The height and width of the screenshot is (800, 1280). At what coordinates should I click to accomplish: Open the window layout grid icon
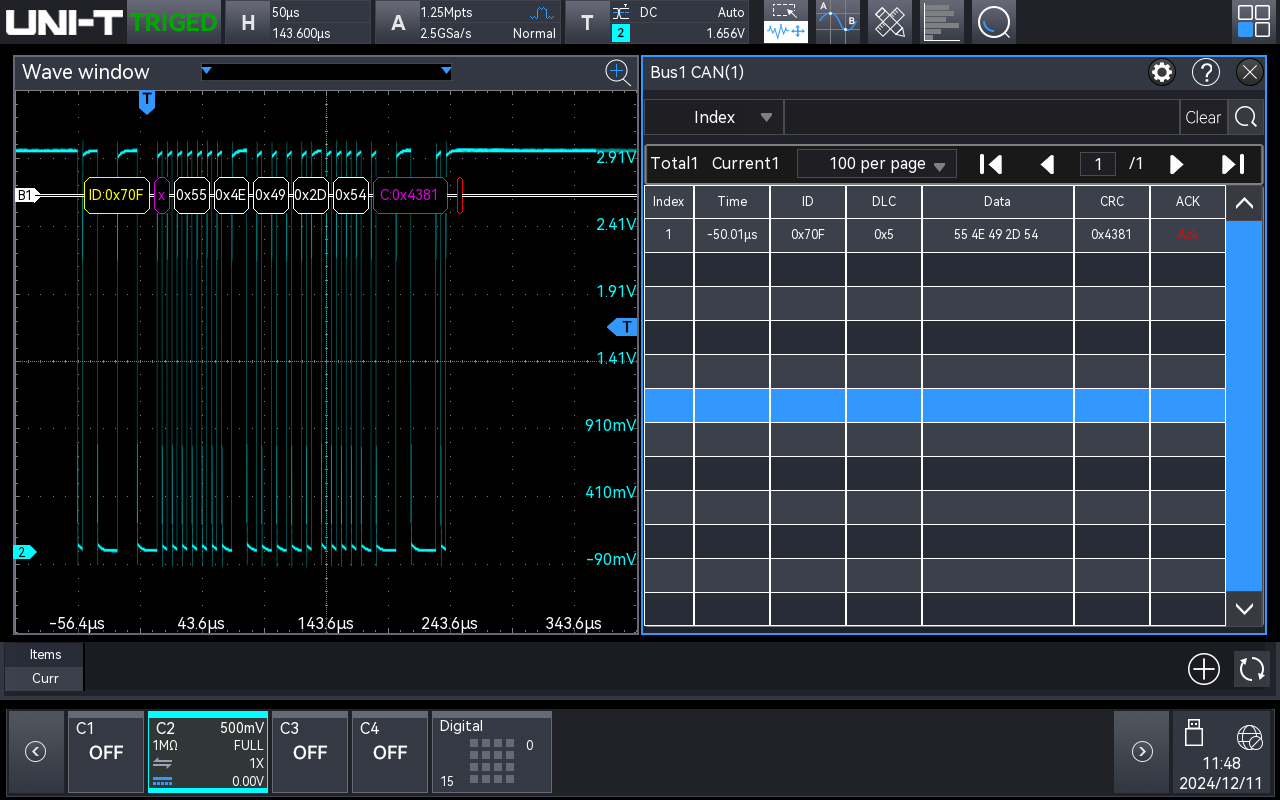(x=1254, y=22)
